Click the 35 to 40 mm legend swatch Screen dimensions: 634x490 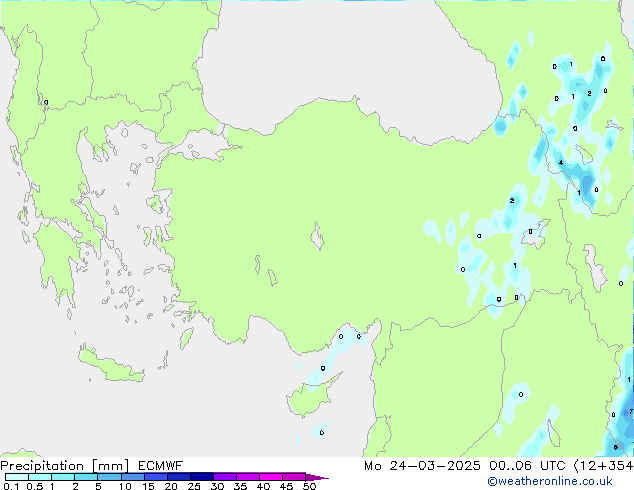click(247, 477)
